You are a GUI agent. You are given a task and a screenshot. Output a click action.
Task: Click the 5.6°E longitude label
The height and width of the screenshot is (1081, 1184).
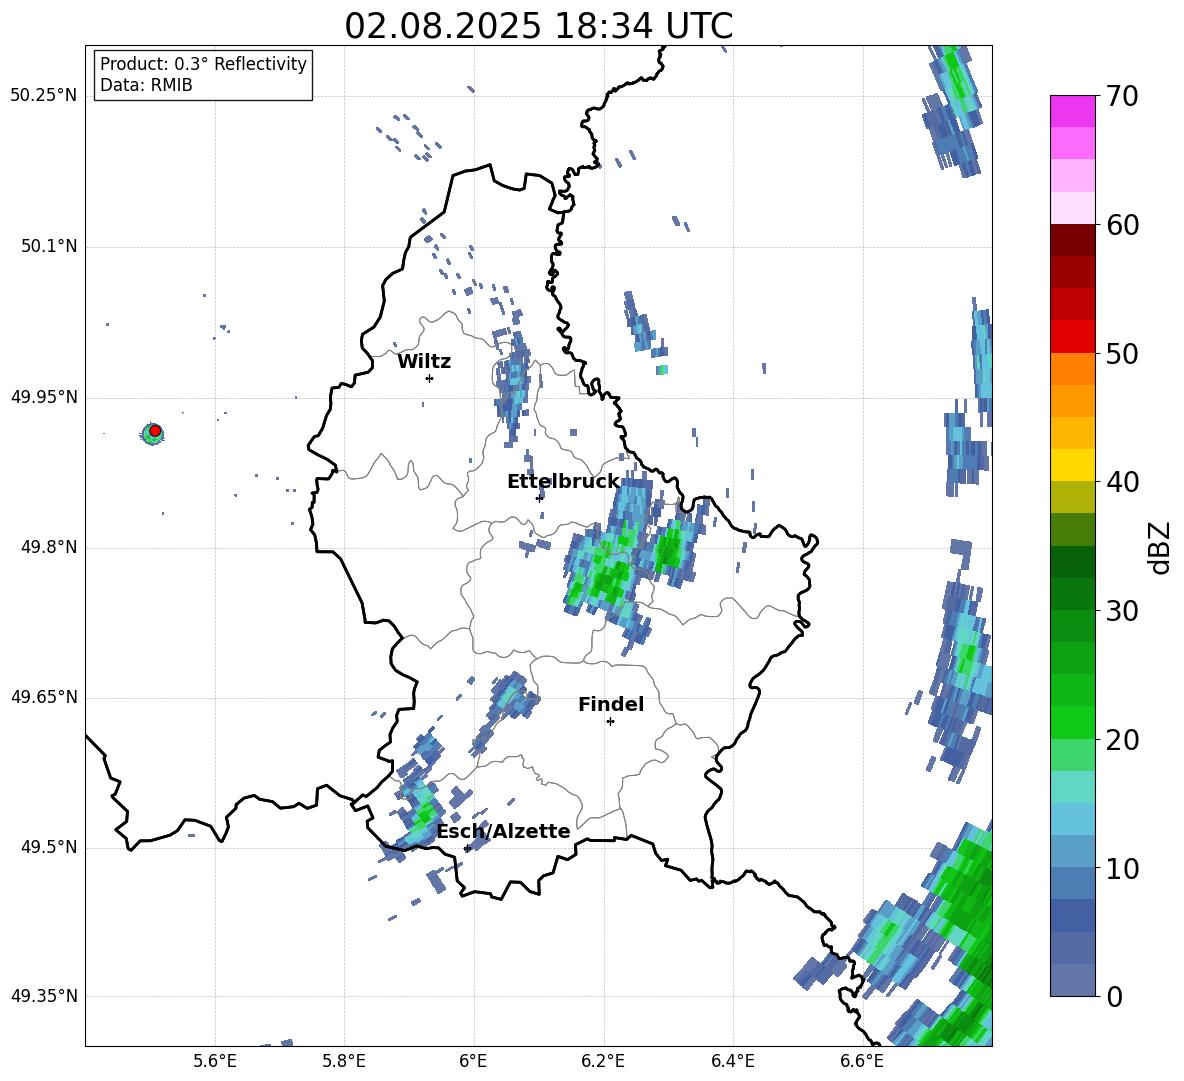tap(215, 1062)
